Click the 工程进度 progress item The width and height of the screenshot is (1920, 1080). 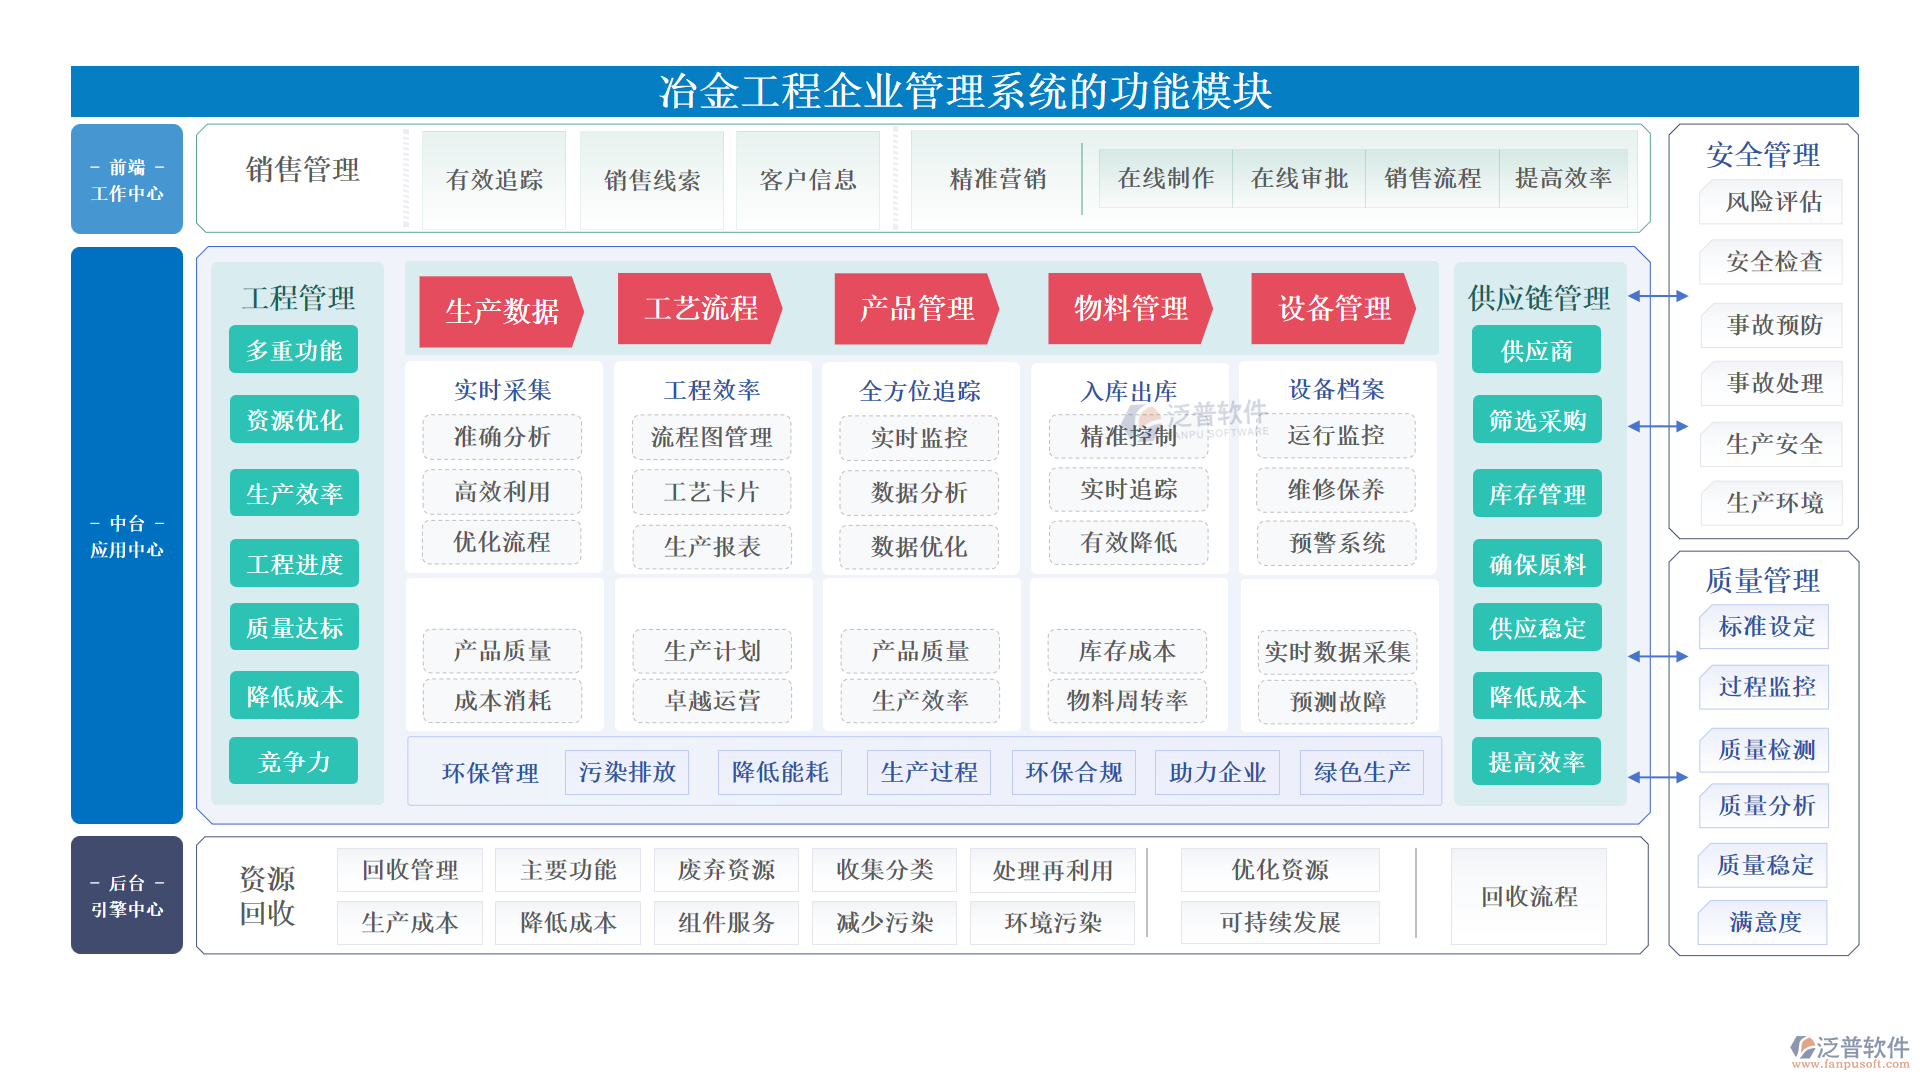tap(294, 562)
